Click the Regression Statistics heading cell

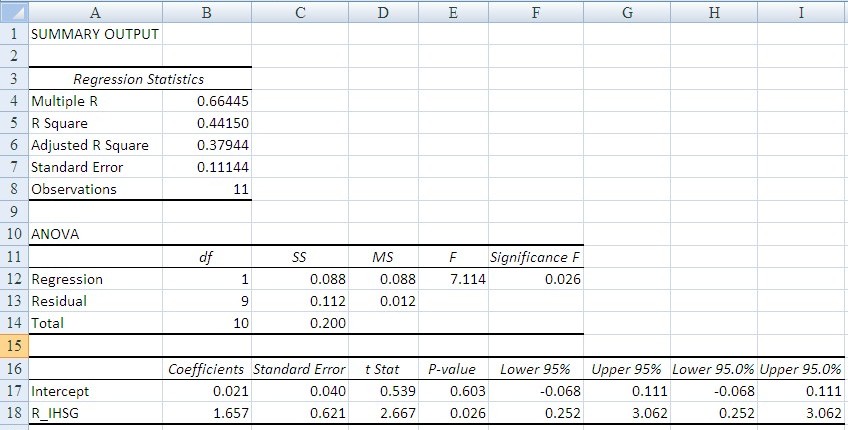tap(138, 79)
